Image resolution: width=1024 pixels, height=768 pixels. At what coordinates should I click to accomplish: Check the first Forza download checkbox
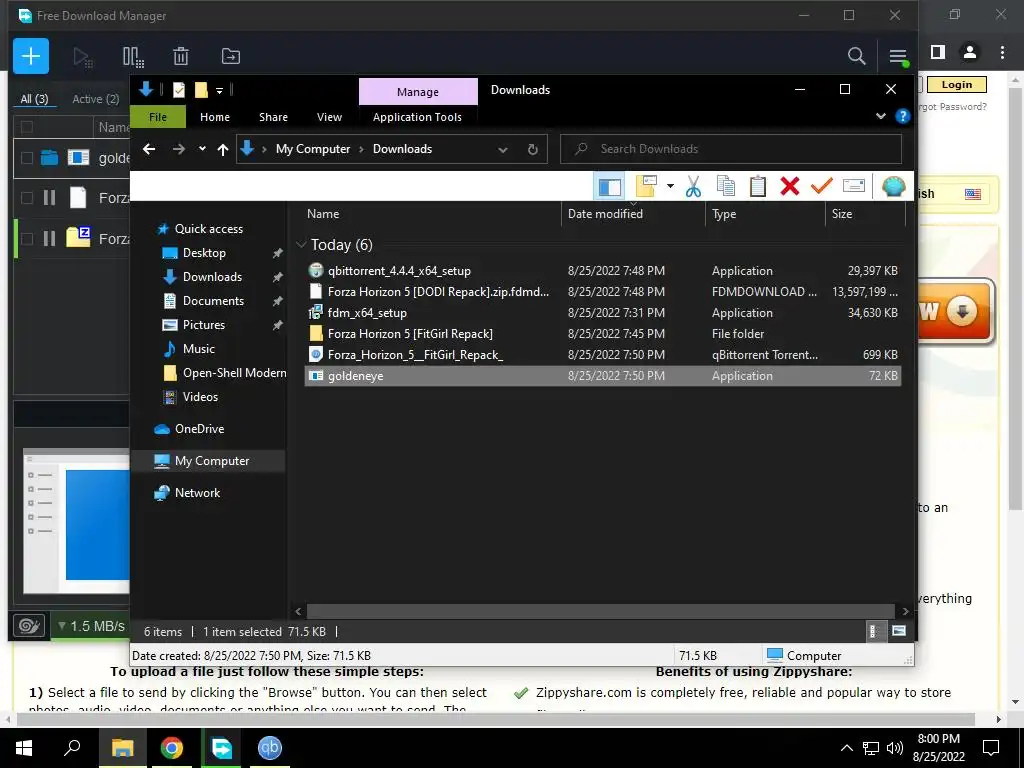(27, 198)
